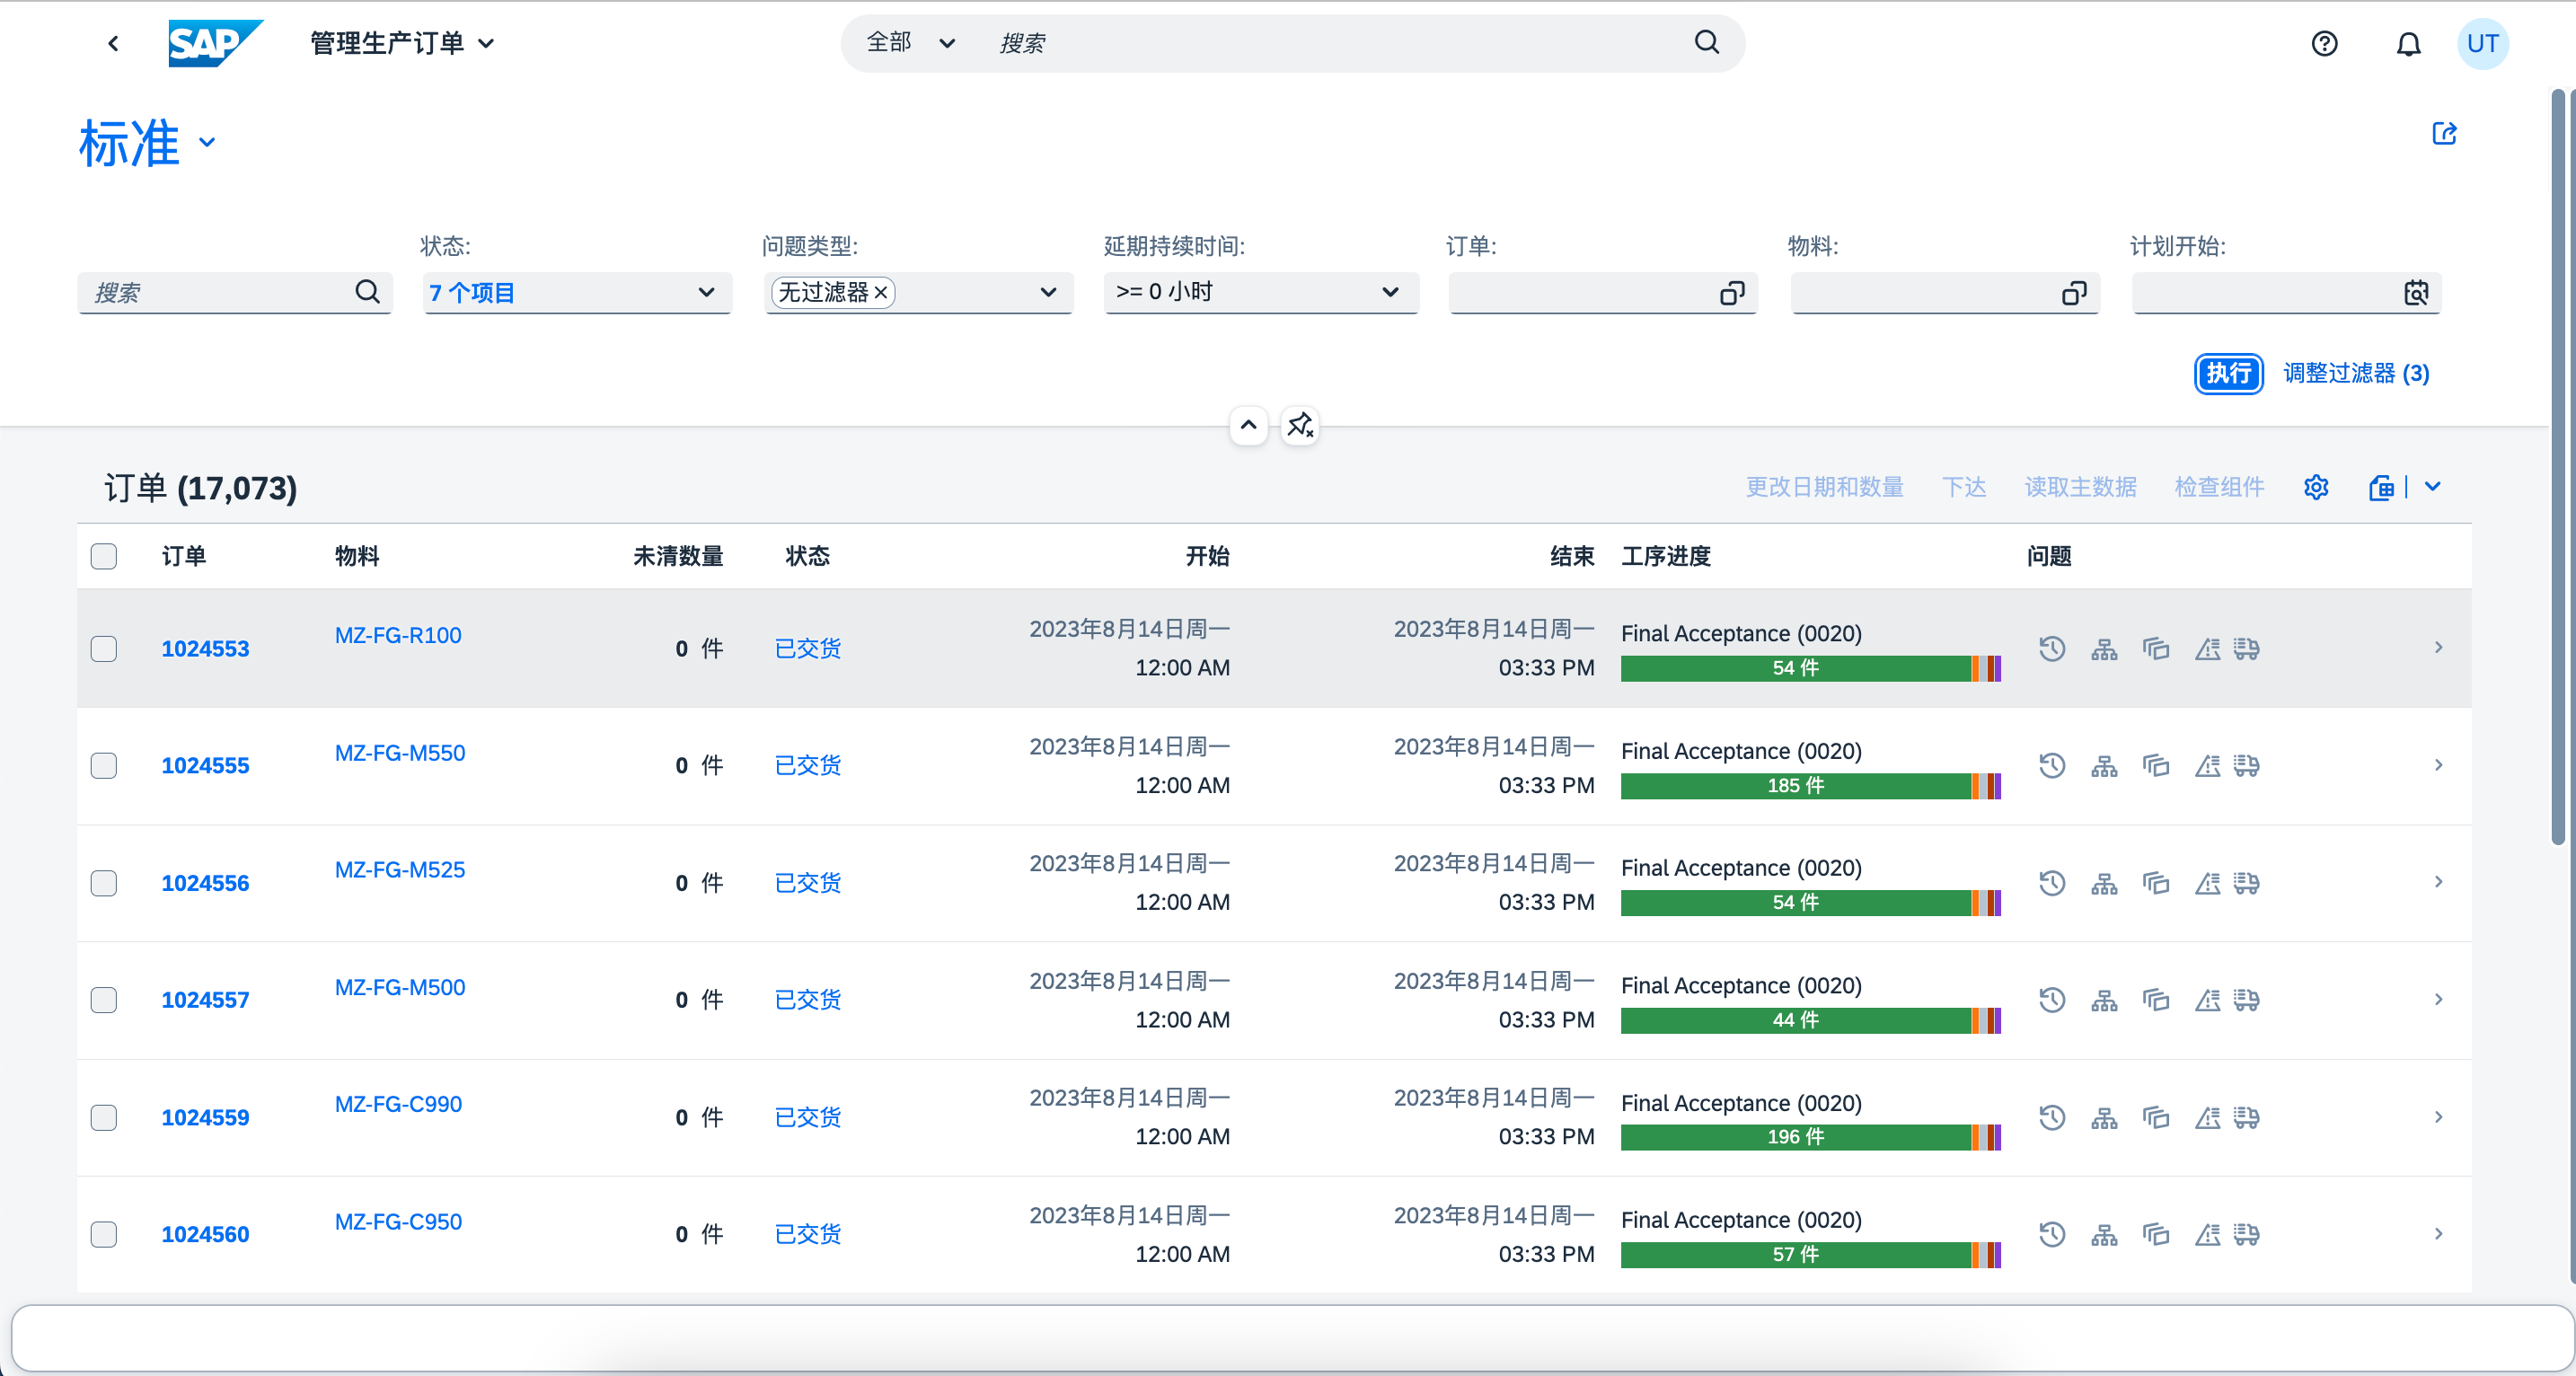Click the export to spreadsheet icon

point(2382,487)
